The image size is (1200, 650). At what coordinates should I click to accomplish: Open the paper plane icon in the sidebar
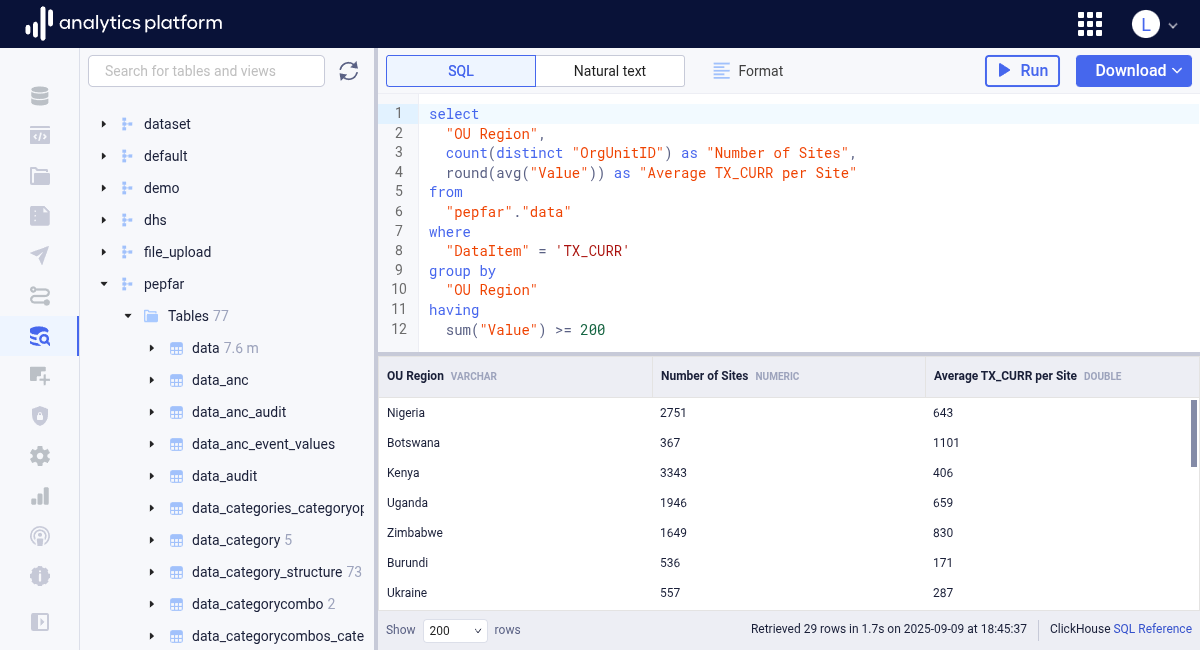coord(39,256)
